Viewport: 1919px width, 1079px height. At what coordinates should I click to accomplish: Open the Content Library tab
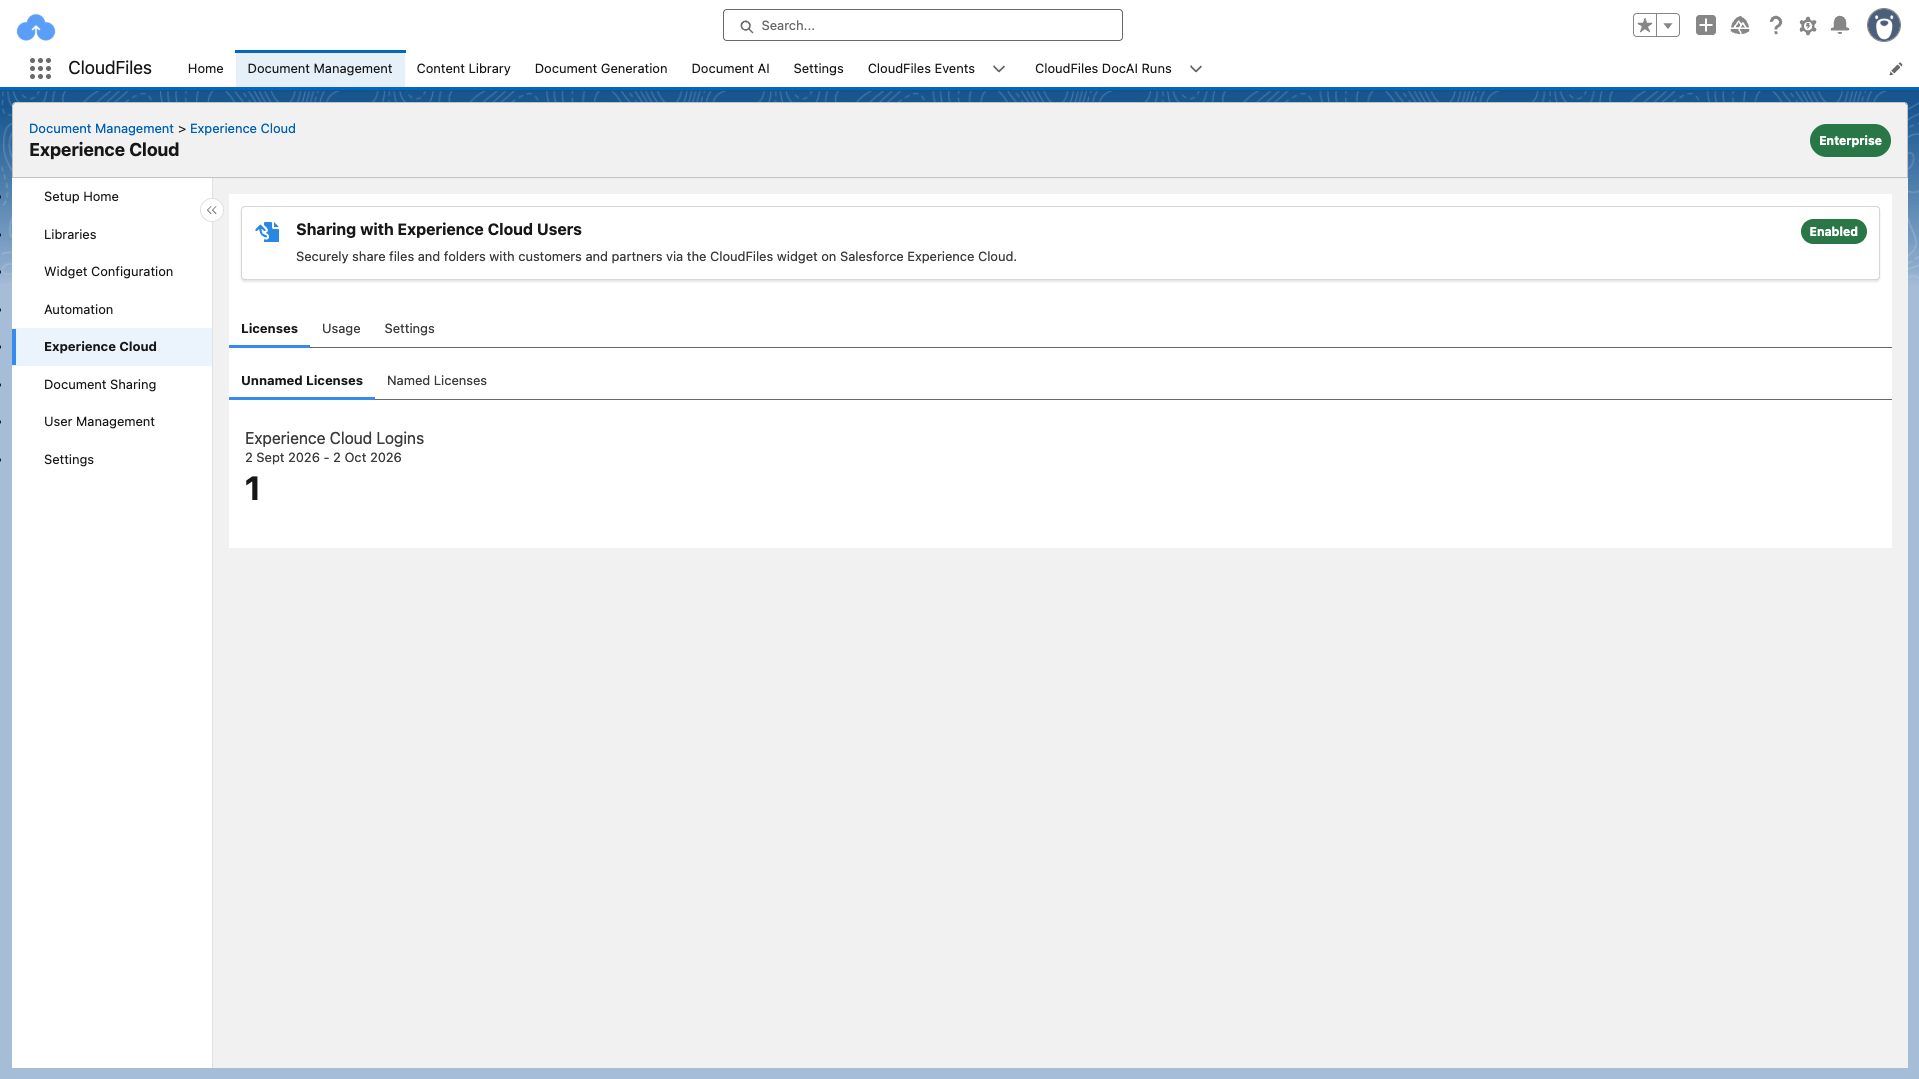tap(464, 69)
